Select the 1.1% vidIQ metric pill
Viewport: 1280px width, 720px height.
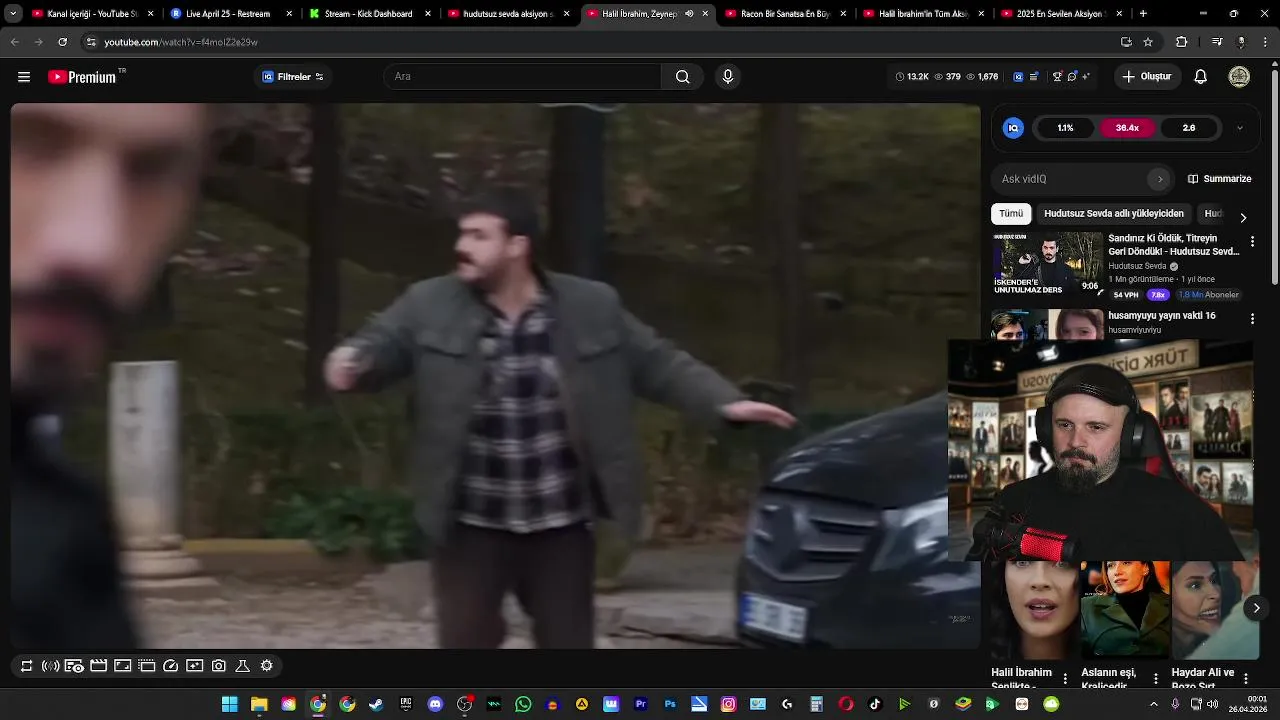click(1065, 128)
